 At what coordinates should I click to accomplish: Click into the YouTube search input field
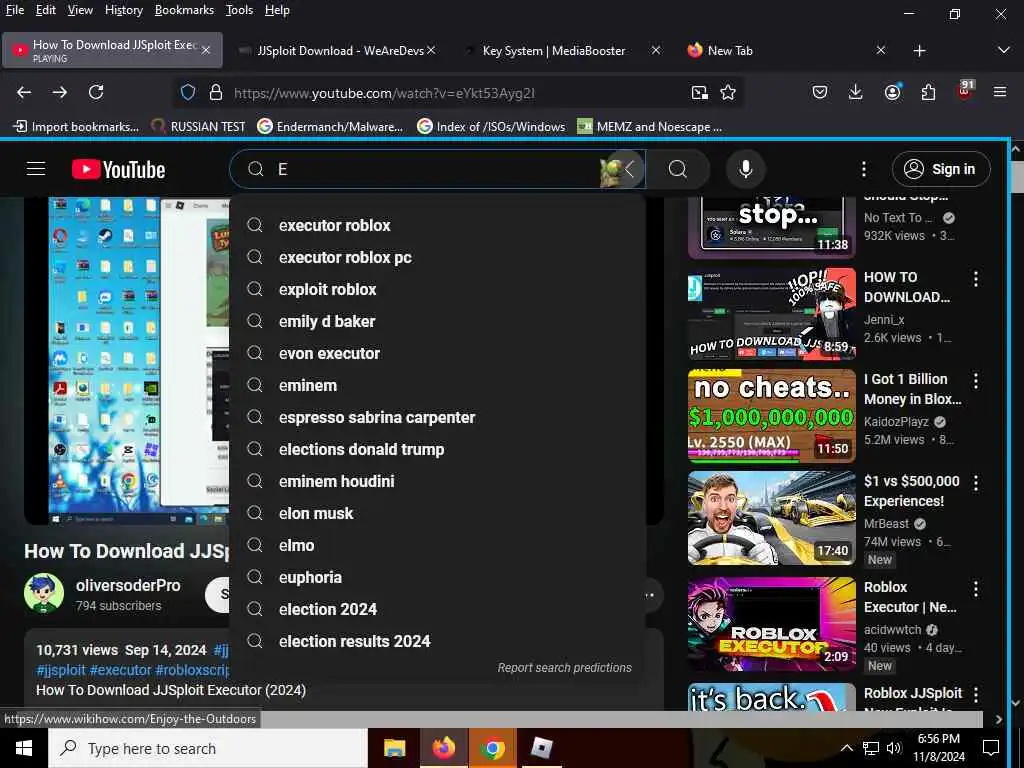[438, 169]
